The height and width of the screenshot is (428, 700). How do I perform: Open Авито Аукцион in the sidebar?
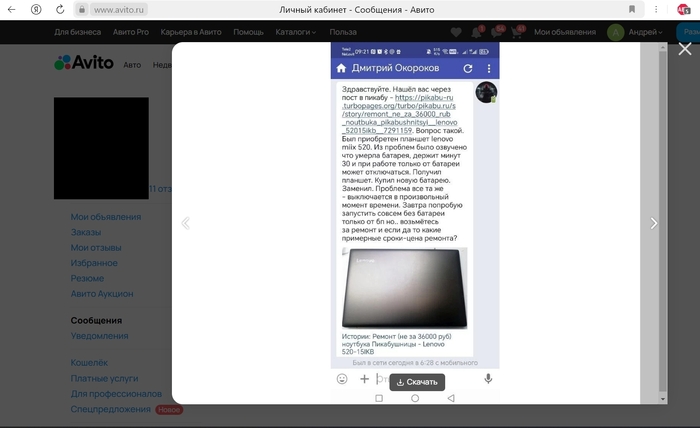tap(102, 294)
